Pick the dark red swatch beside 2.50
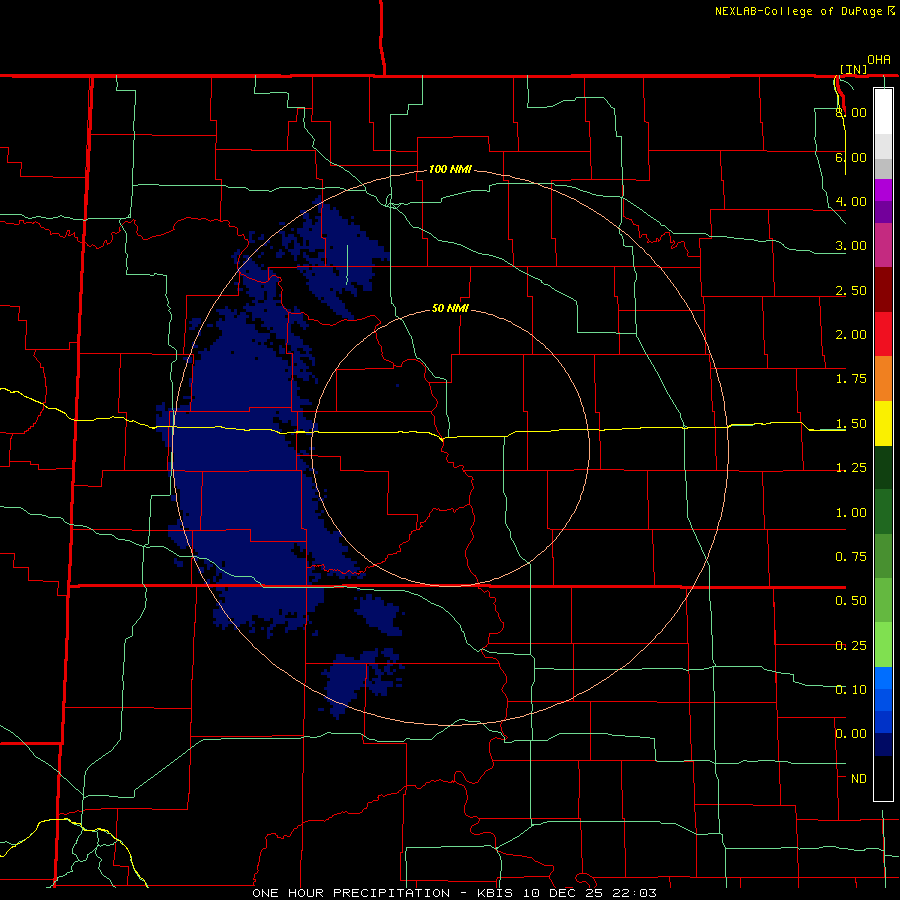 (883, 290)
